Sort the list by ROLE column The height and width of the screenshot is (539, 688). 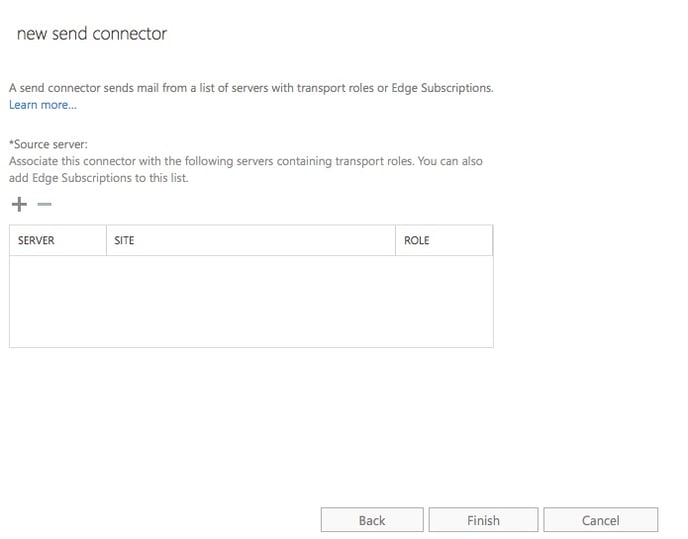pyautogui.click(x=444, y=241)
